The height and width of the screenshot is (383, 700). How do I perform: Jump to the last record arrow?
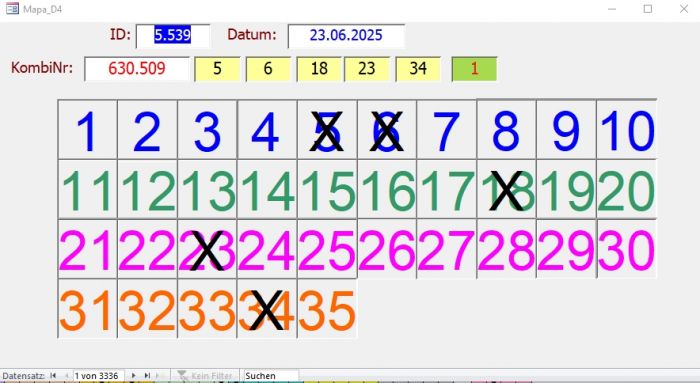click(147, 376)
